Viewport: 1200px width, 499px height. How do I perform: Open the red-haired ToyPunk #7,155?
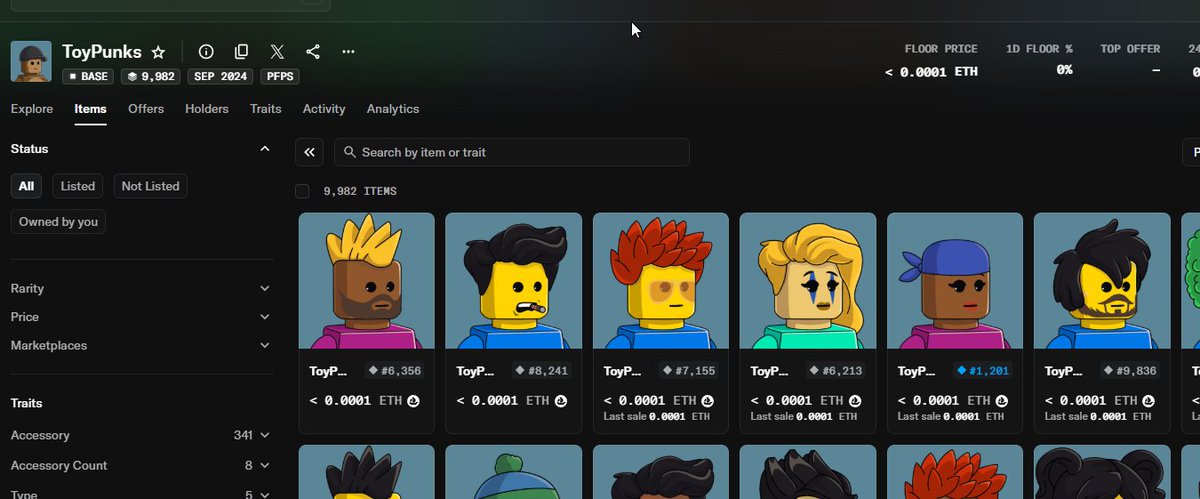pos(661,280)
